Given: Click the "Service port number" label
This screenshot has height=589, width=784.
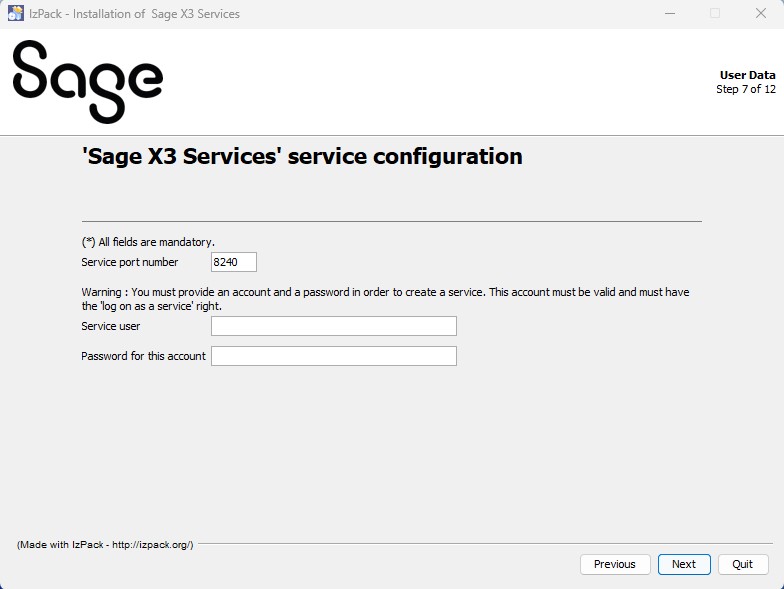Looking at the screenshot, I should (x=130, y=262).
